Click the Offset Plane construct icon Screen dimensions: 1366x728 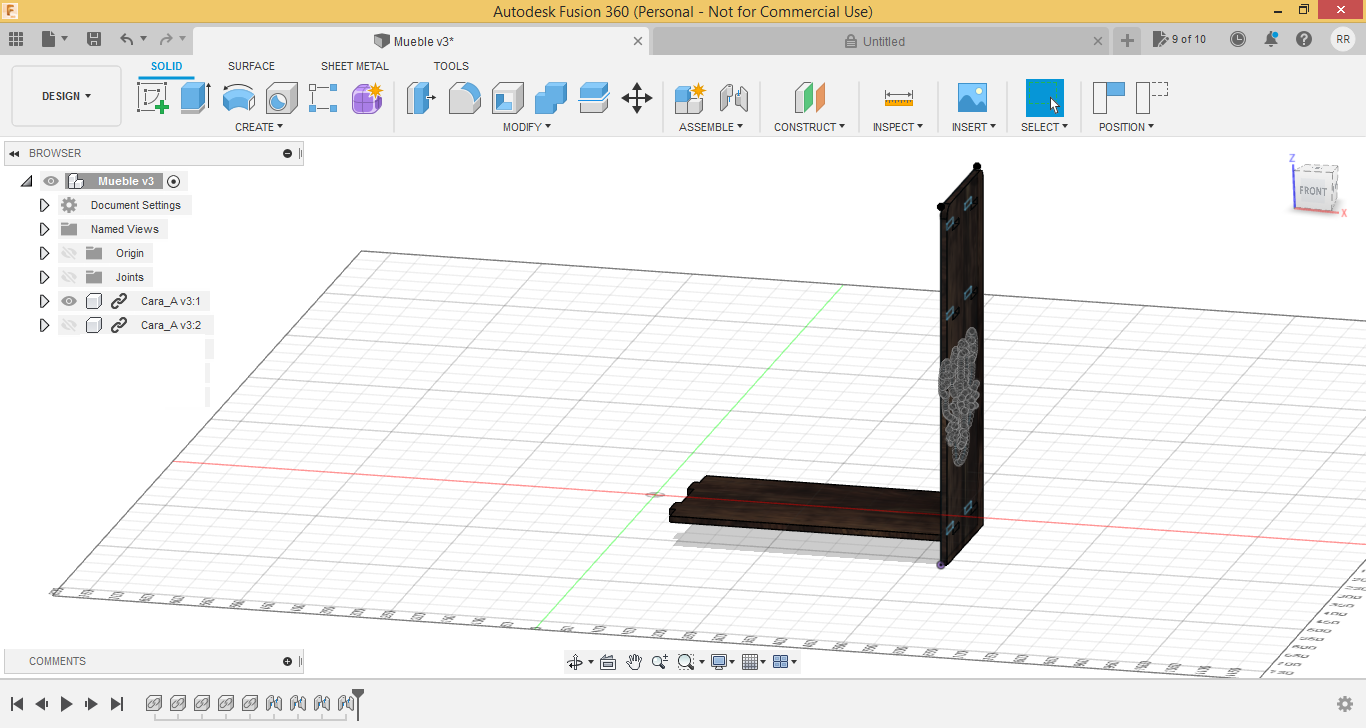coord(810,98)
